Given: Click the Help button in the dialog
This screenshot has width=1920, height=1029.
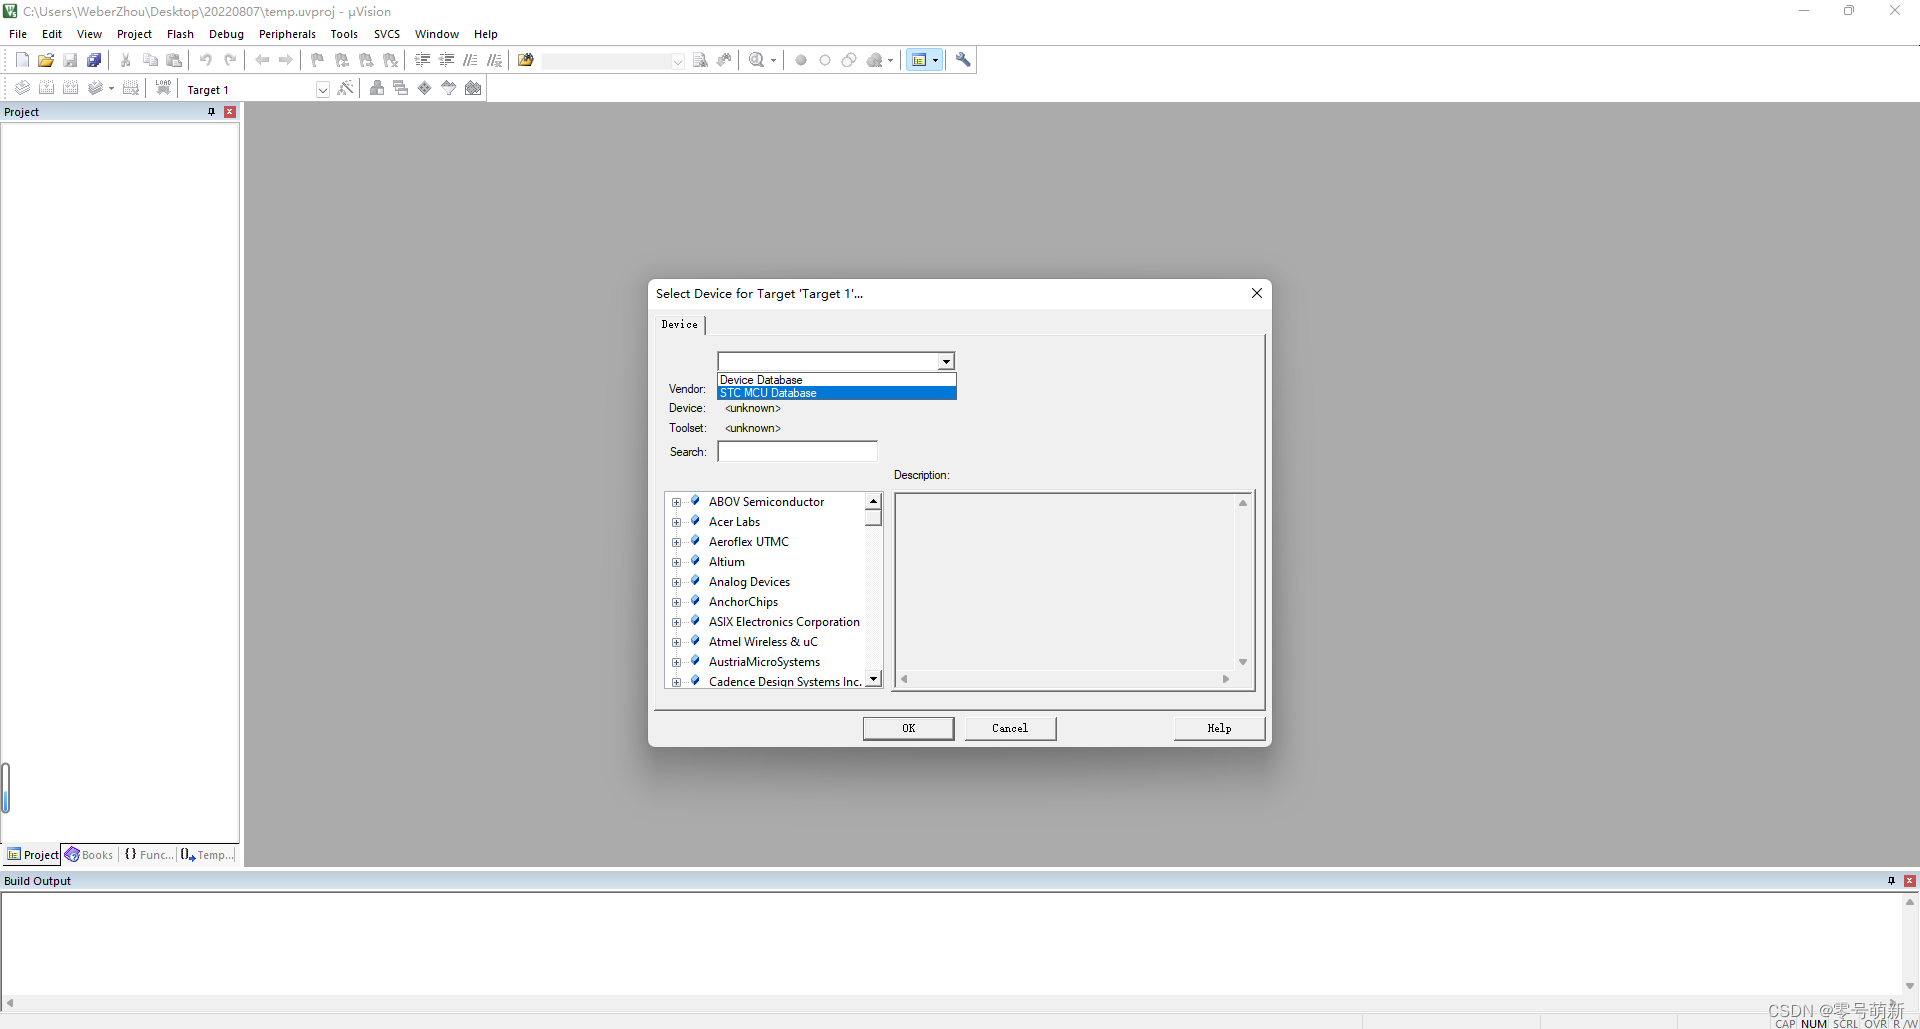Looking at the screenshot, I should [1219, 728].
